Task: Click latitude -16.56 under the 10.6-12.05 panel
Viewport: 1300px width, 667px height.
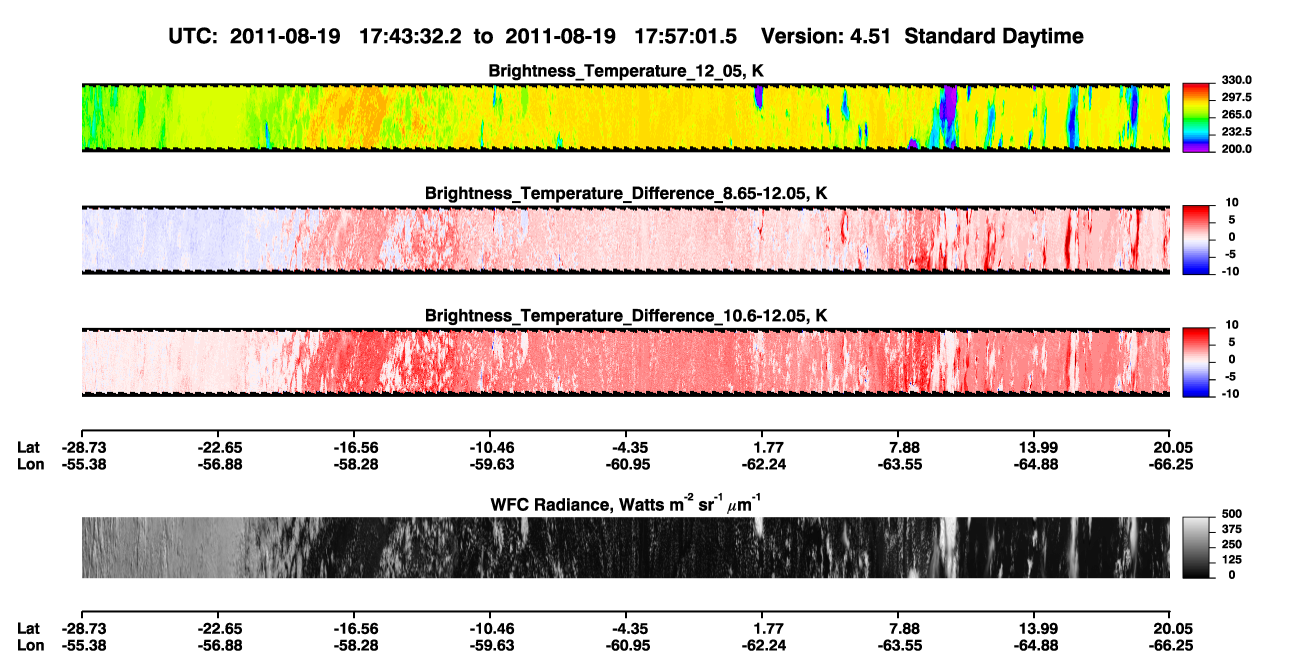Action: coord(356,446)
